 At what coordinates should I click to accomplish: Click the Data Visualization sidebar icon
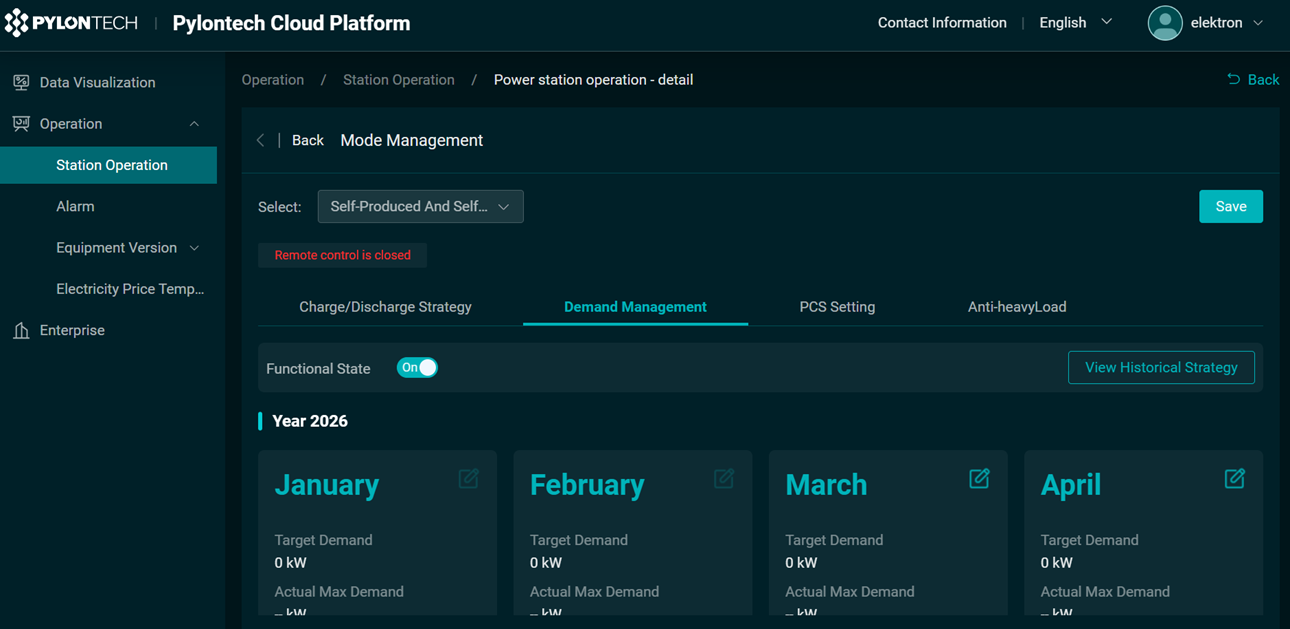[x=21, y=83]
